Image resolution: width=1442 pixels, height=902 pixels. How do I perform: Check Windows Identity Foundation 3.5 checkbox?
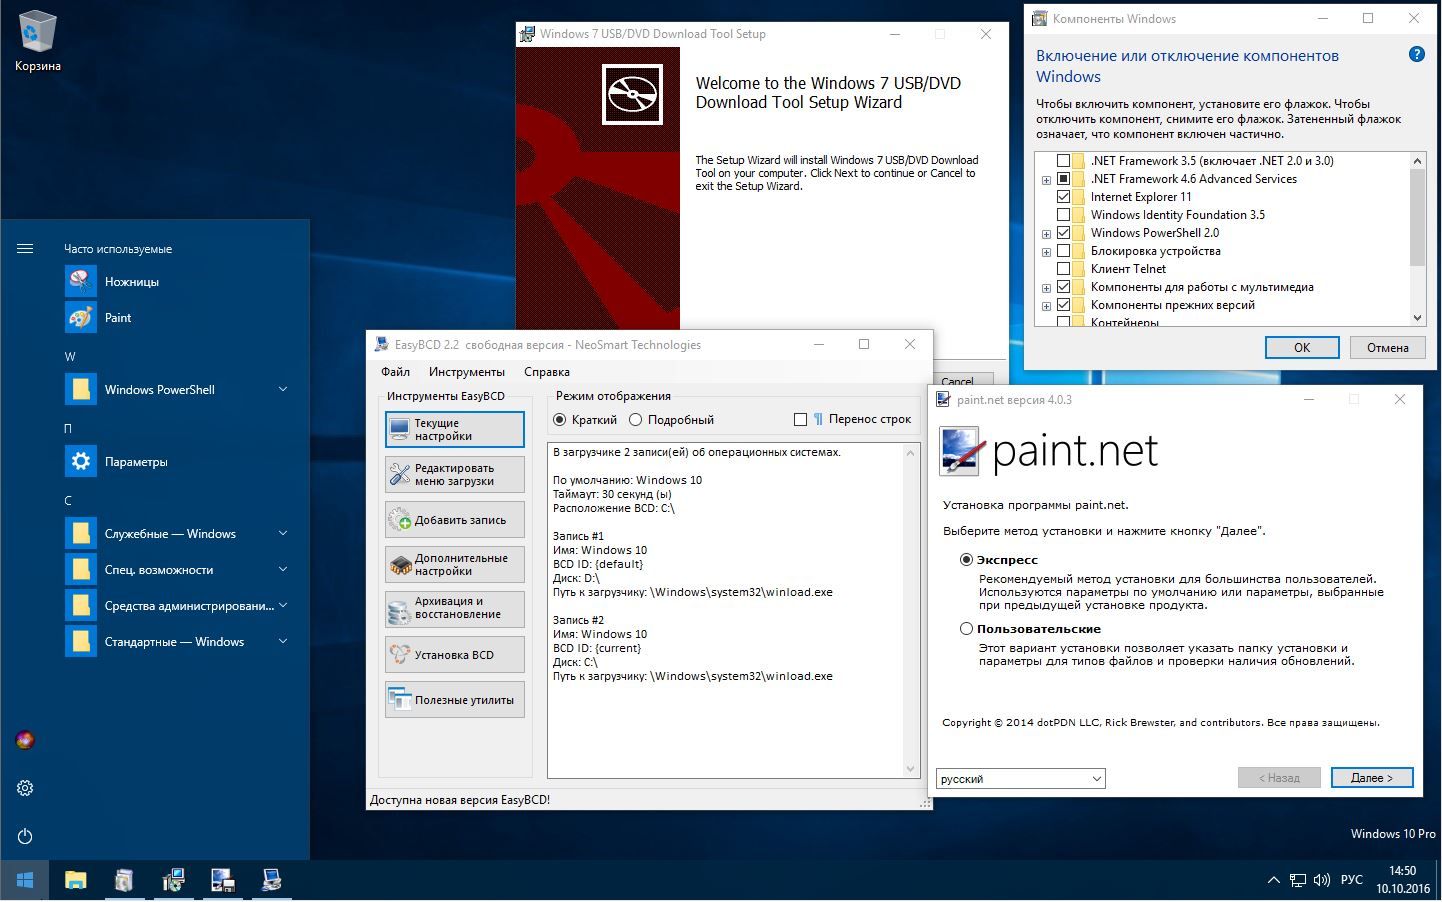pyautogui.click(x=1064, y=215)
